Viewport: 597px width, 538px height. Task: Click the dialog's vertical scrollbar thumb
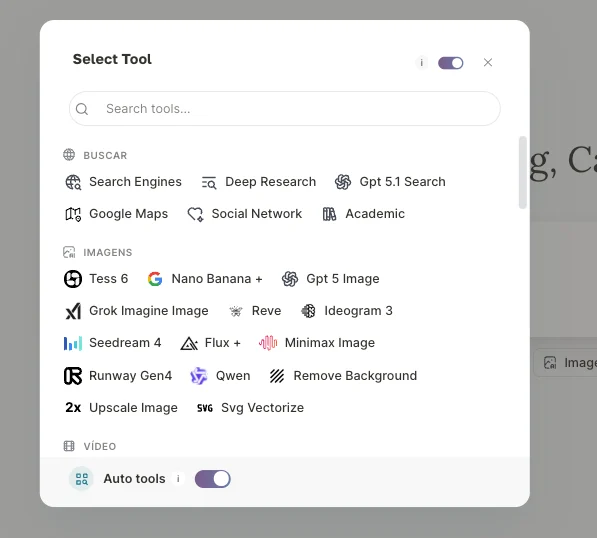(x=523, y=172)
